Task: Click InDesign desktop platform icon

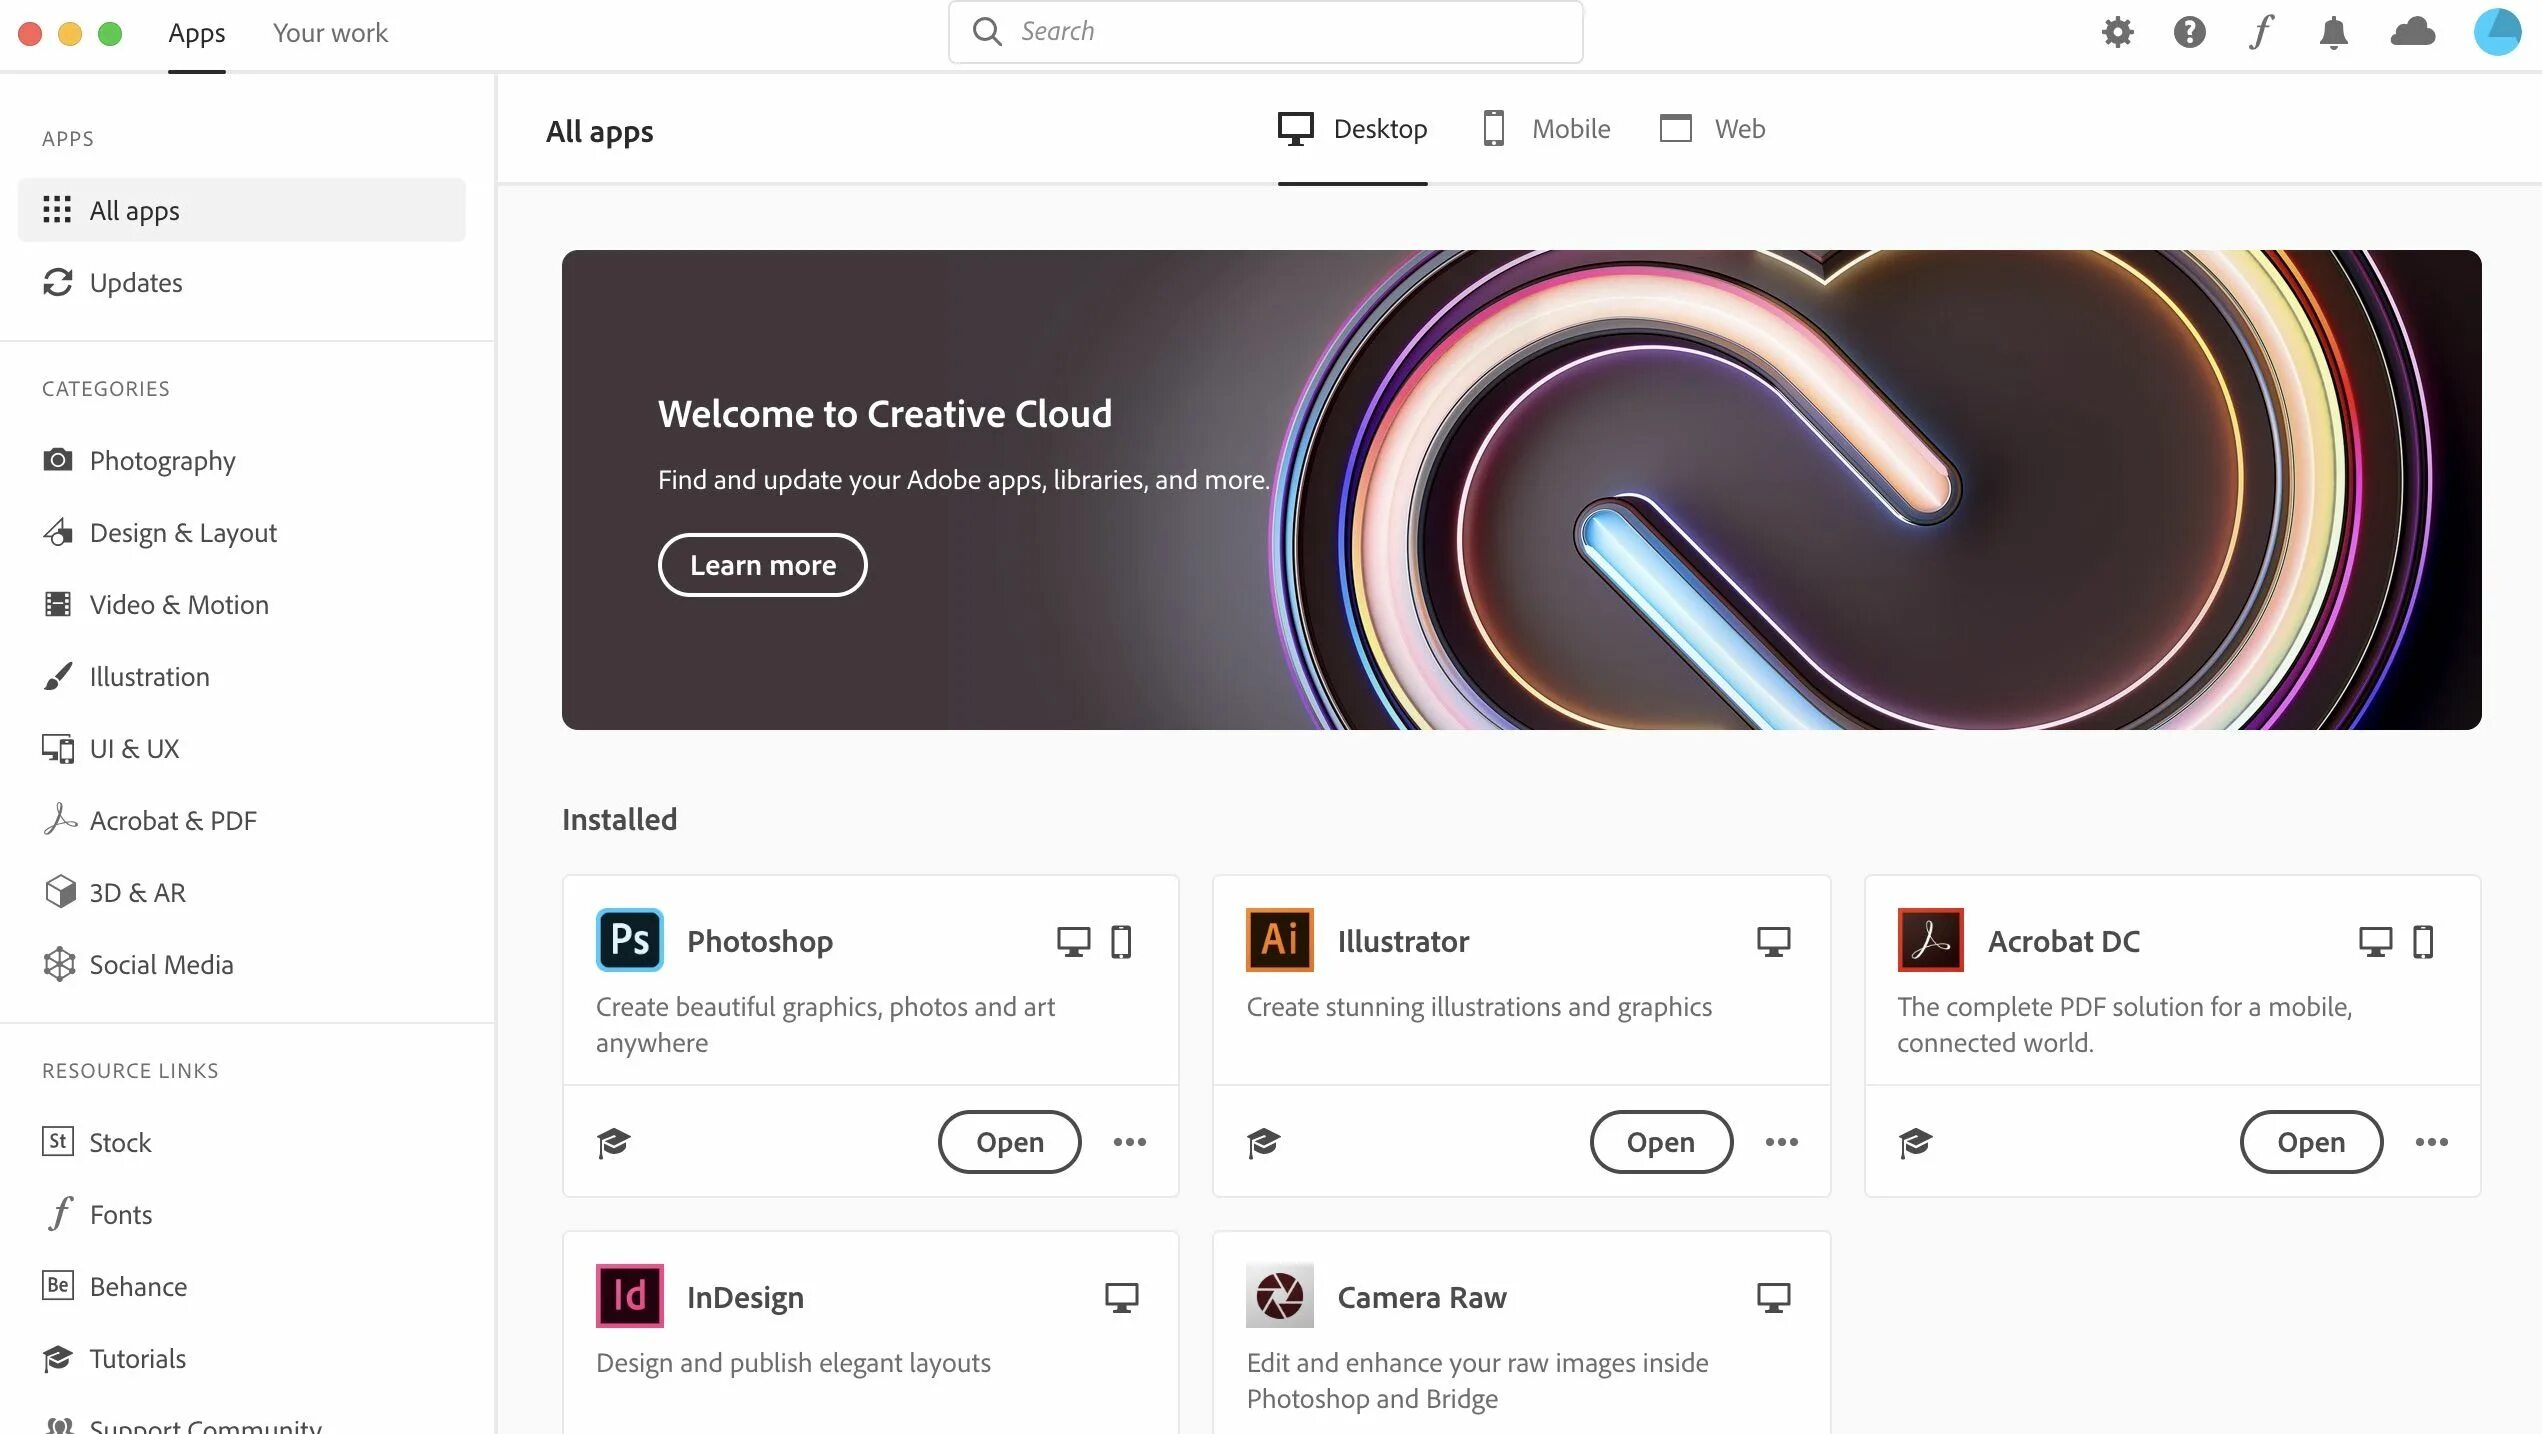Action: [x=1122, y=1297]
